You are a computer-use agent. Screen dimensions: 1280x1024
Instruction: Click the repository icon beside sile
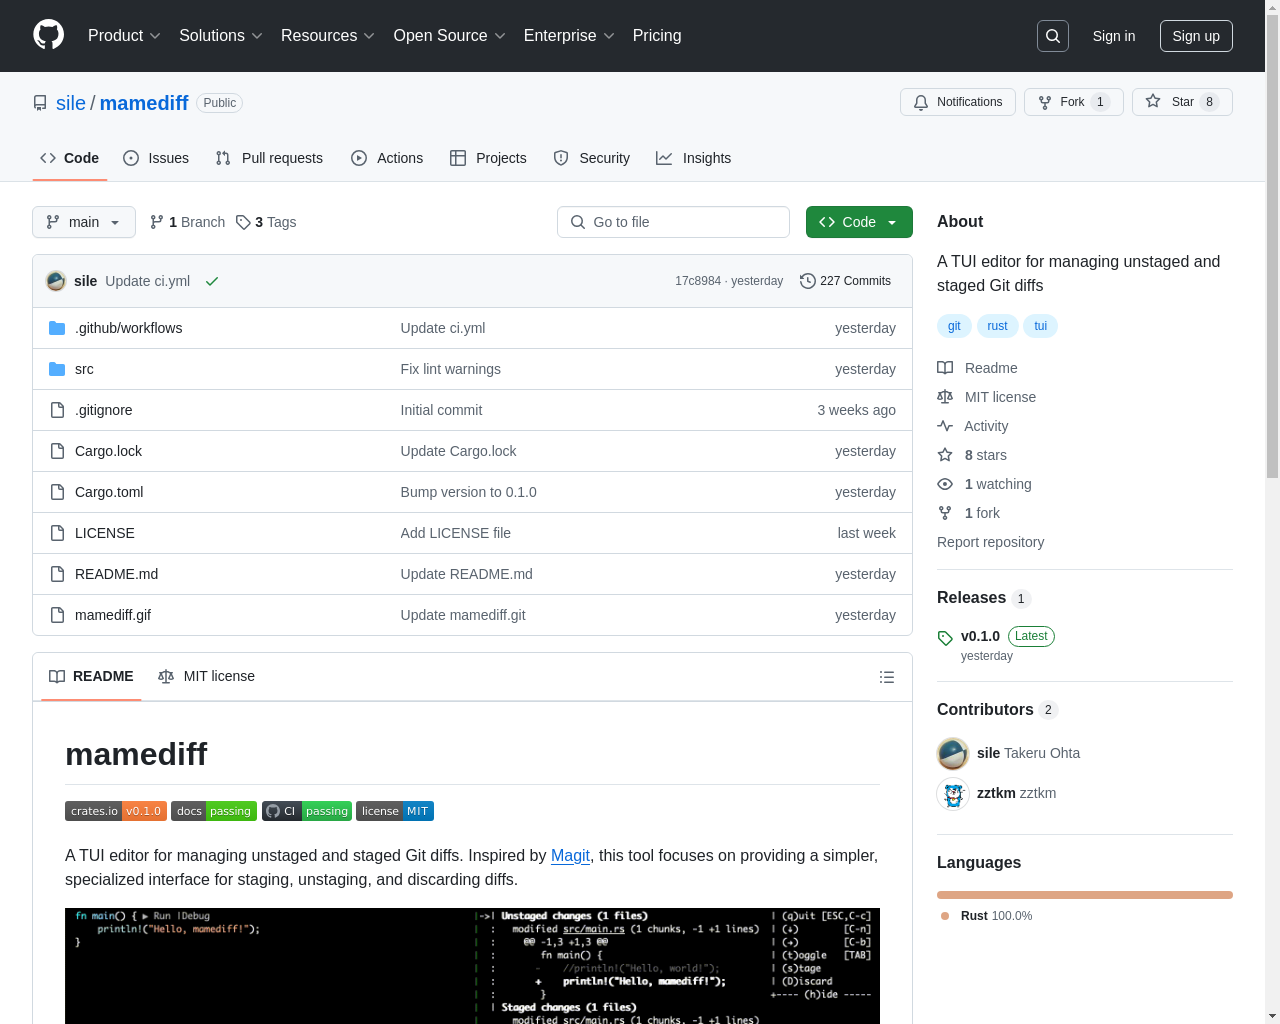point(40,103)
